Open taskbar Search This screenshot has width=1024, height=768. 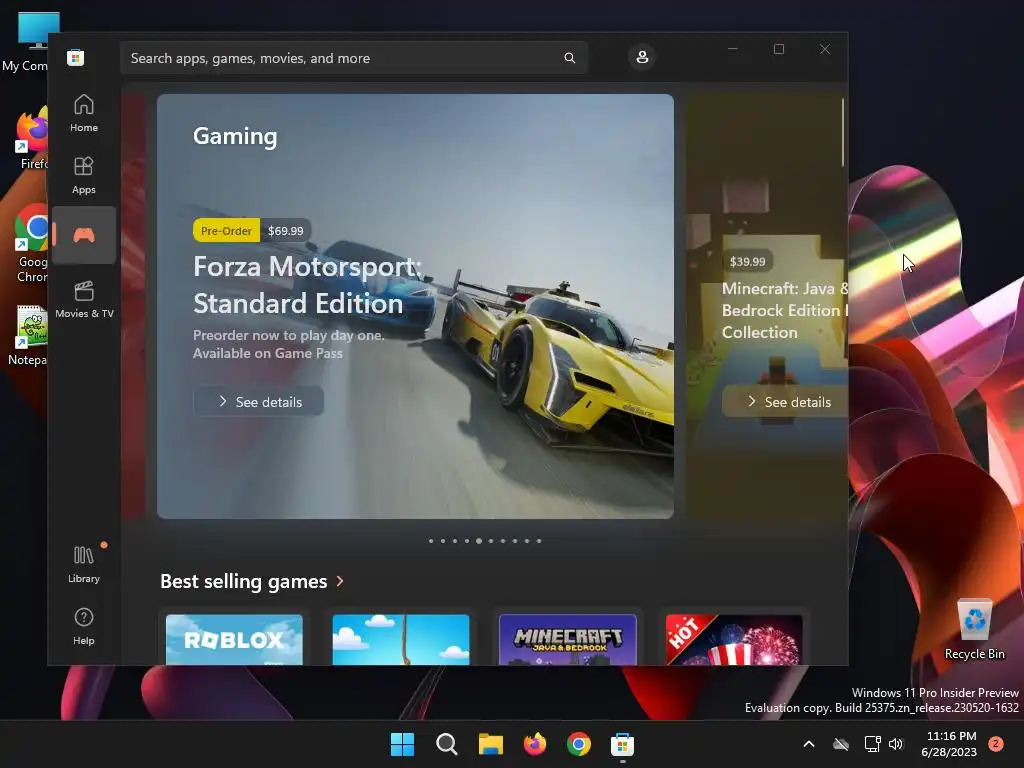447,744
